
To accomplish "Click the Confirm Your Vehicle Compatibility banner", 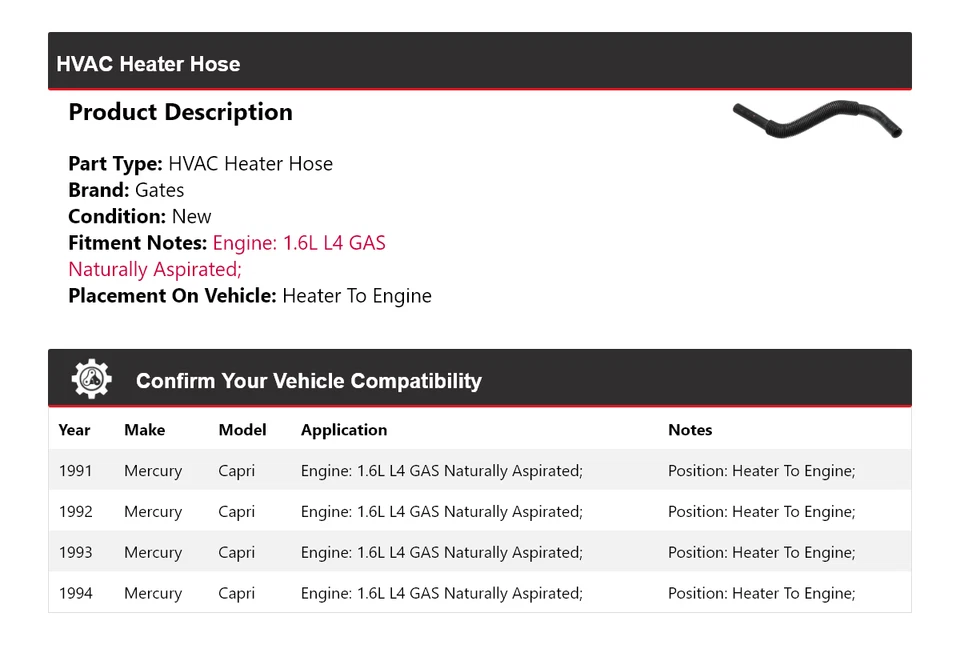I will click(480, 378).
